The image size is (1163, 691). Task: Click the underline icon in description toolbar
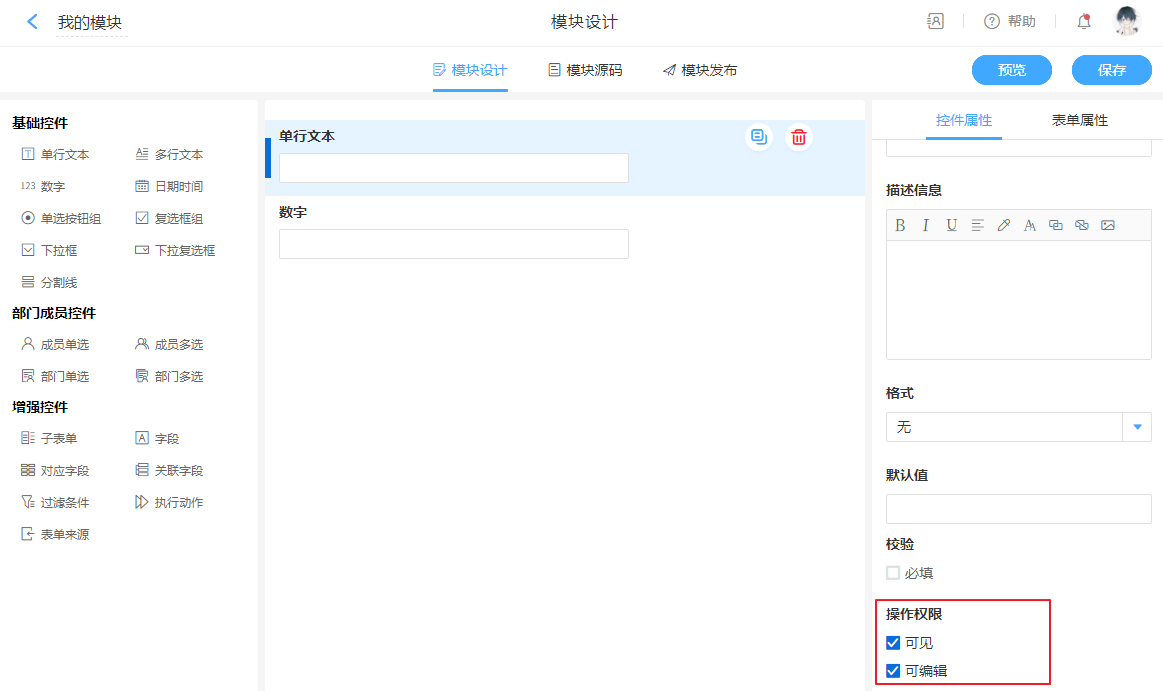pyautogui.click(x=952, y=225)
